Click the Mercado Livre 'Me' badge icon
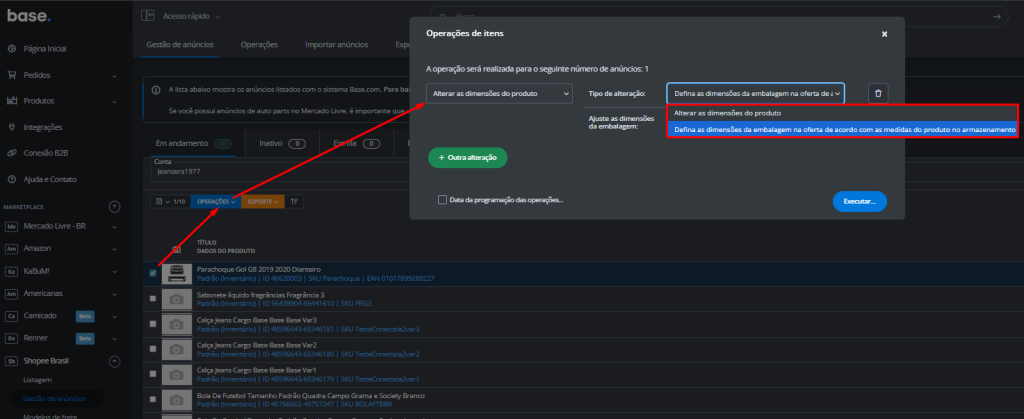 pyautogui.click(x=11, y=227)
